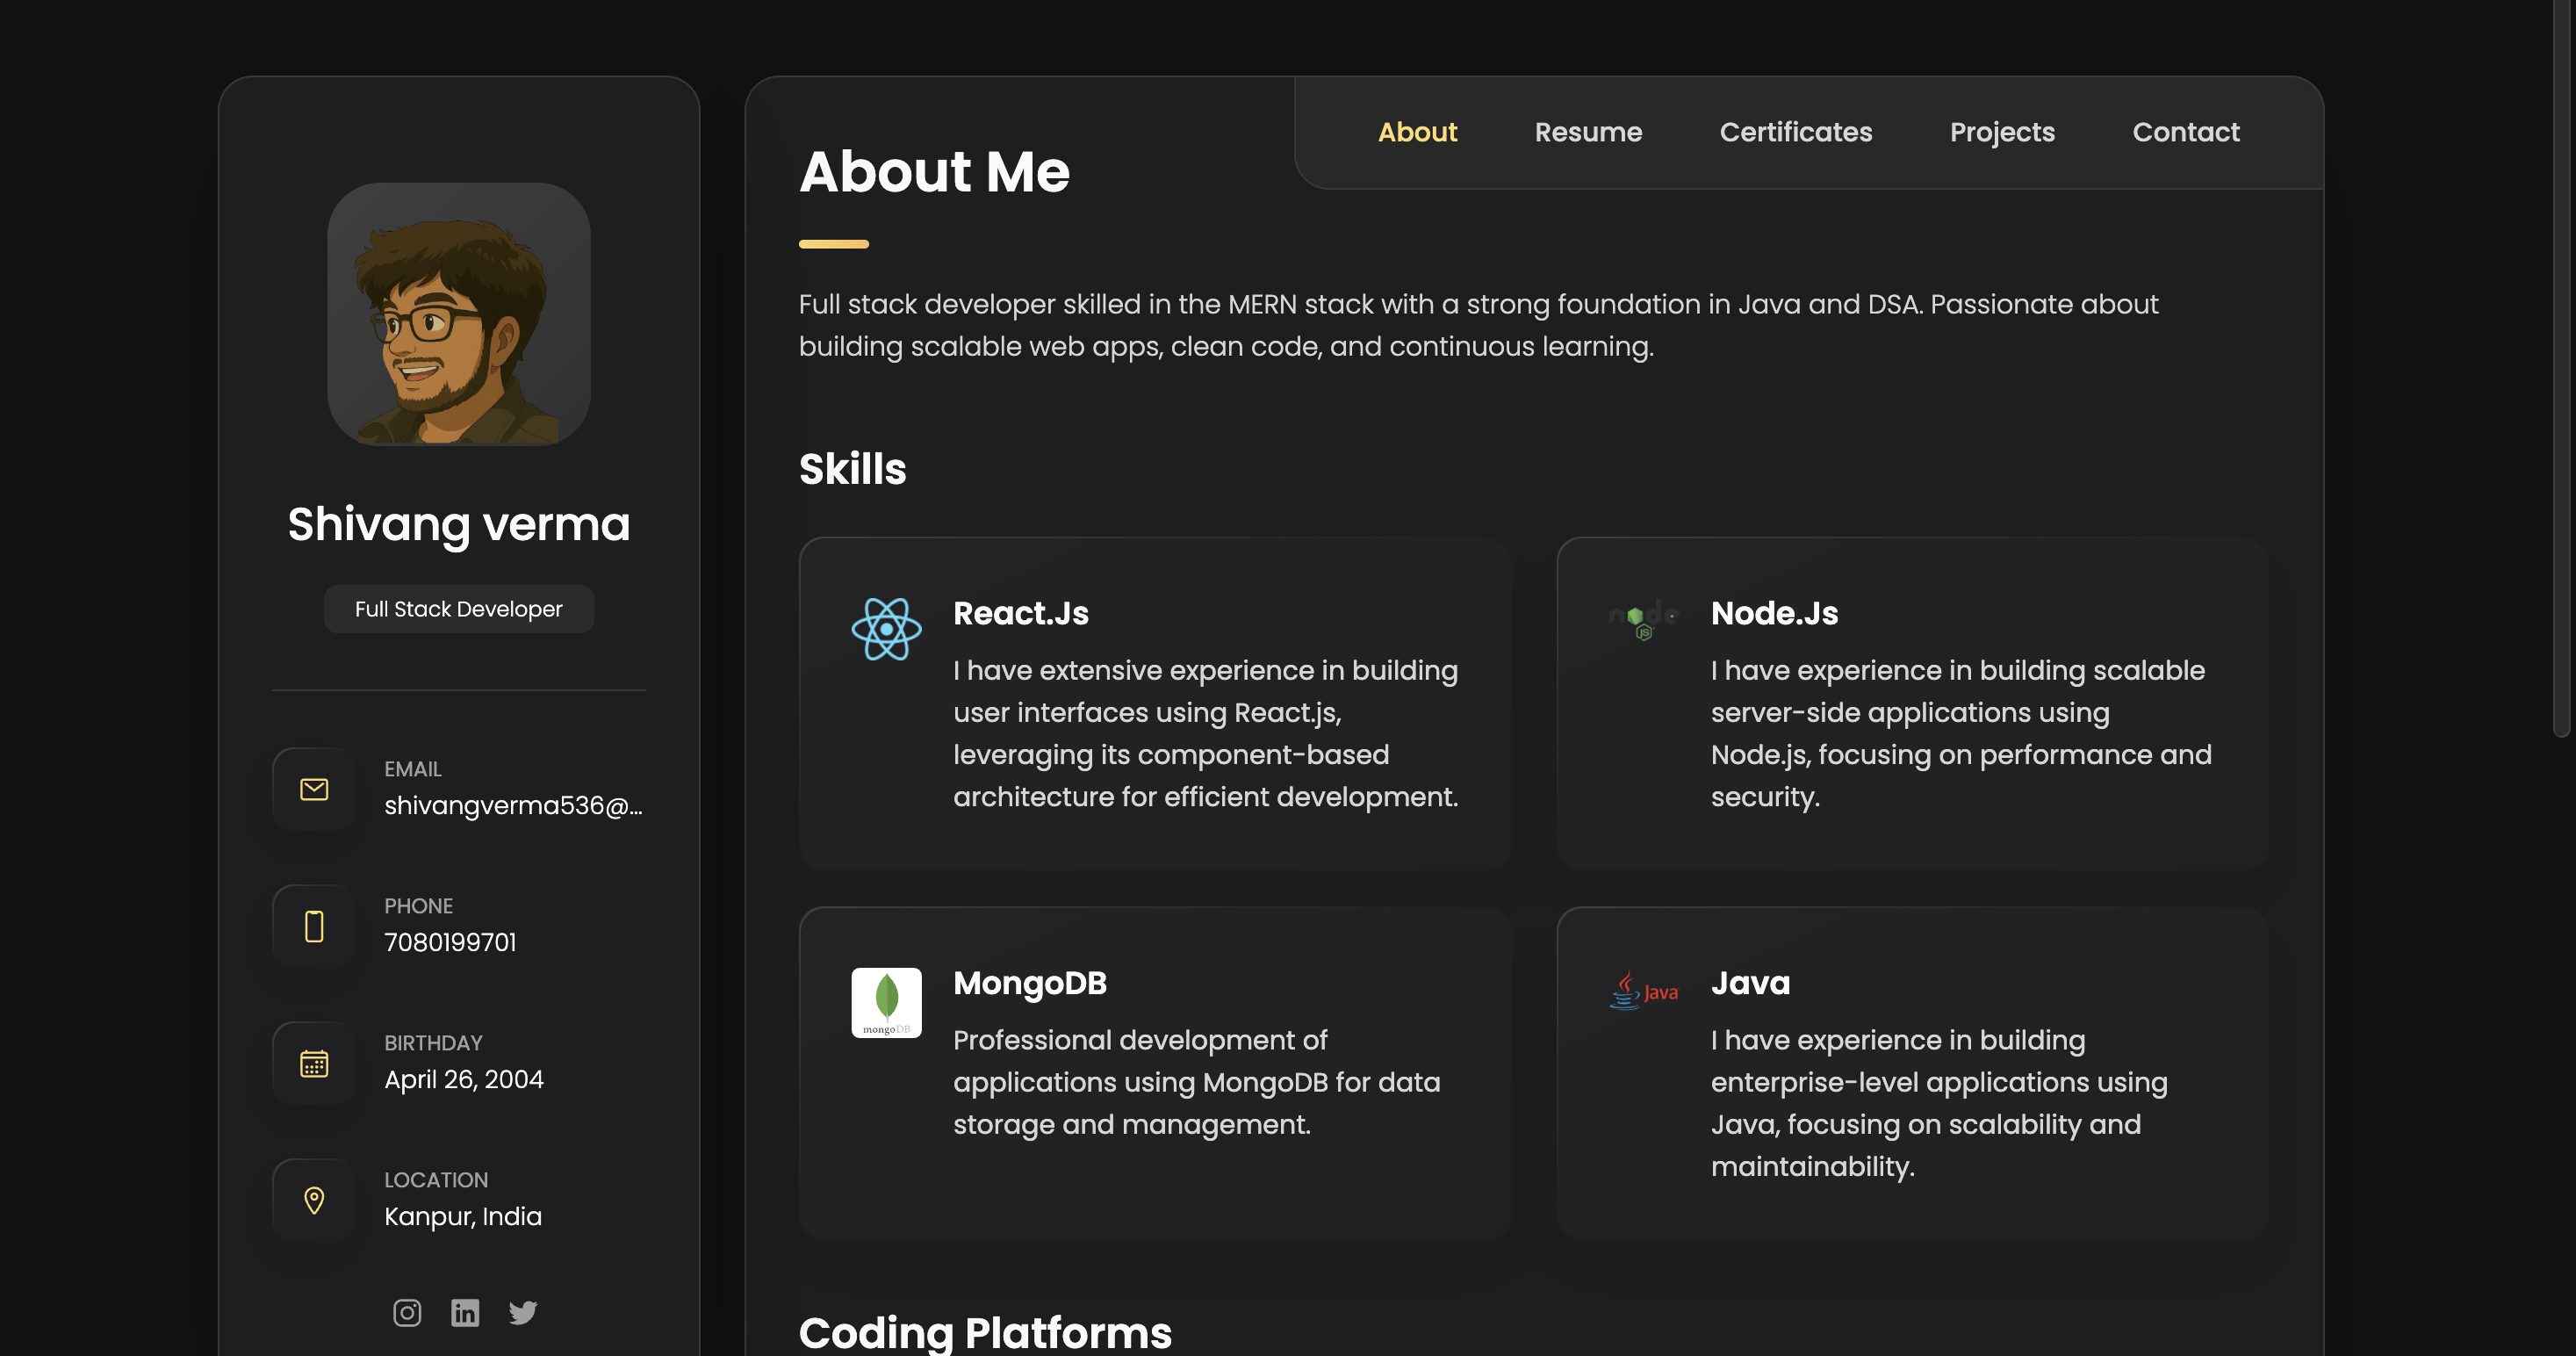The height and width of the screenshot is (1356, 2576).
Task: Go to the Projects tab
Action: click(2002, 132)
